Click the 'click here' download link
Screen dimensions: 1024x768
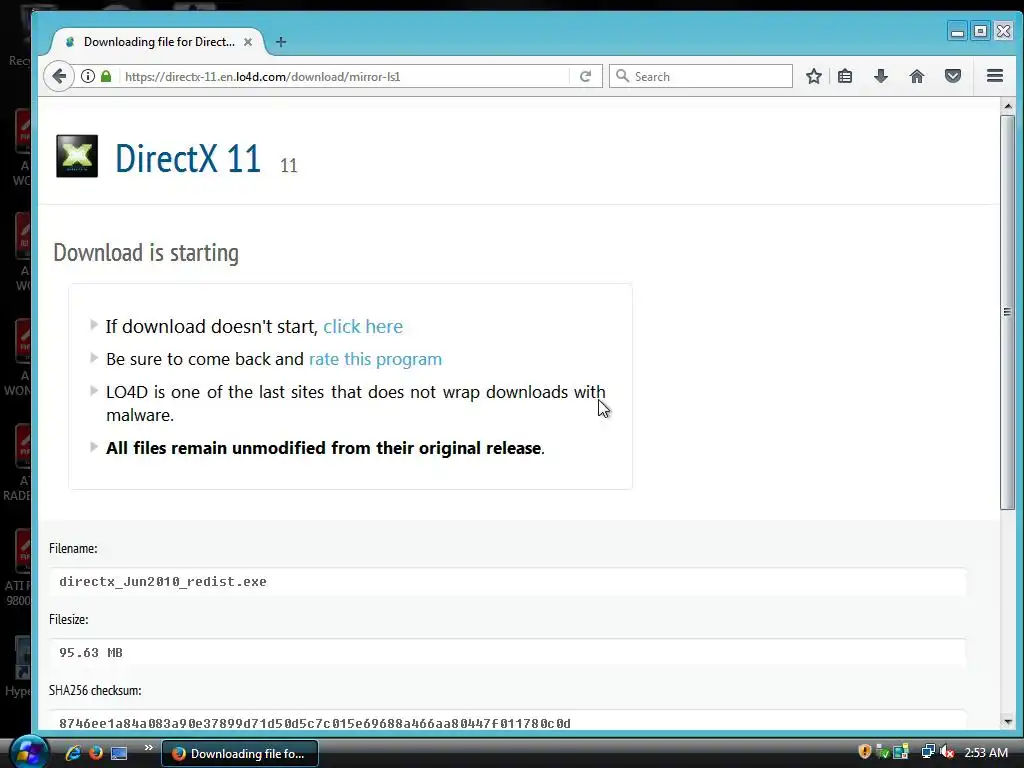(x=363, y=327)
